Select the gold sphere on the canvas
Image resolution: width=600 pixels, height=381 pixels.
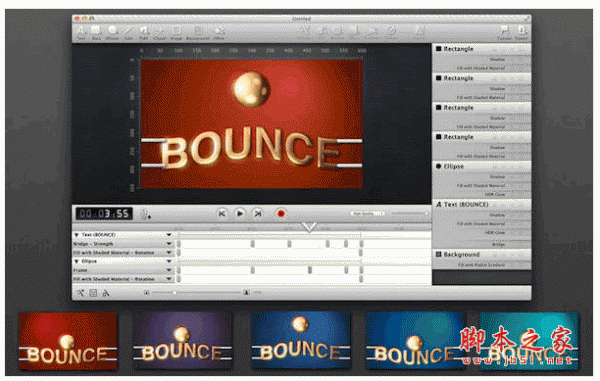(x=251, y=89)
